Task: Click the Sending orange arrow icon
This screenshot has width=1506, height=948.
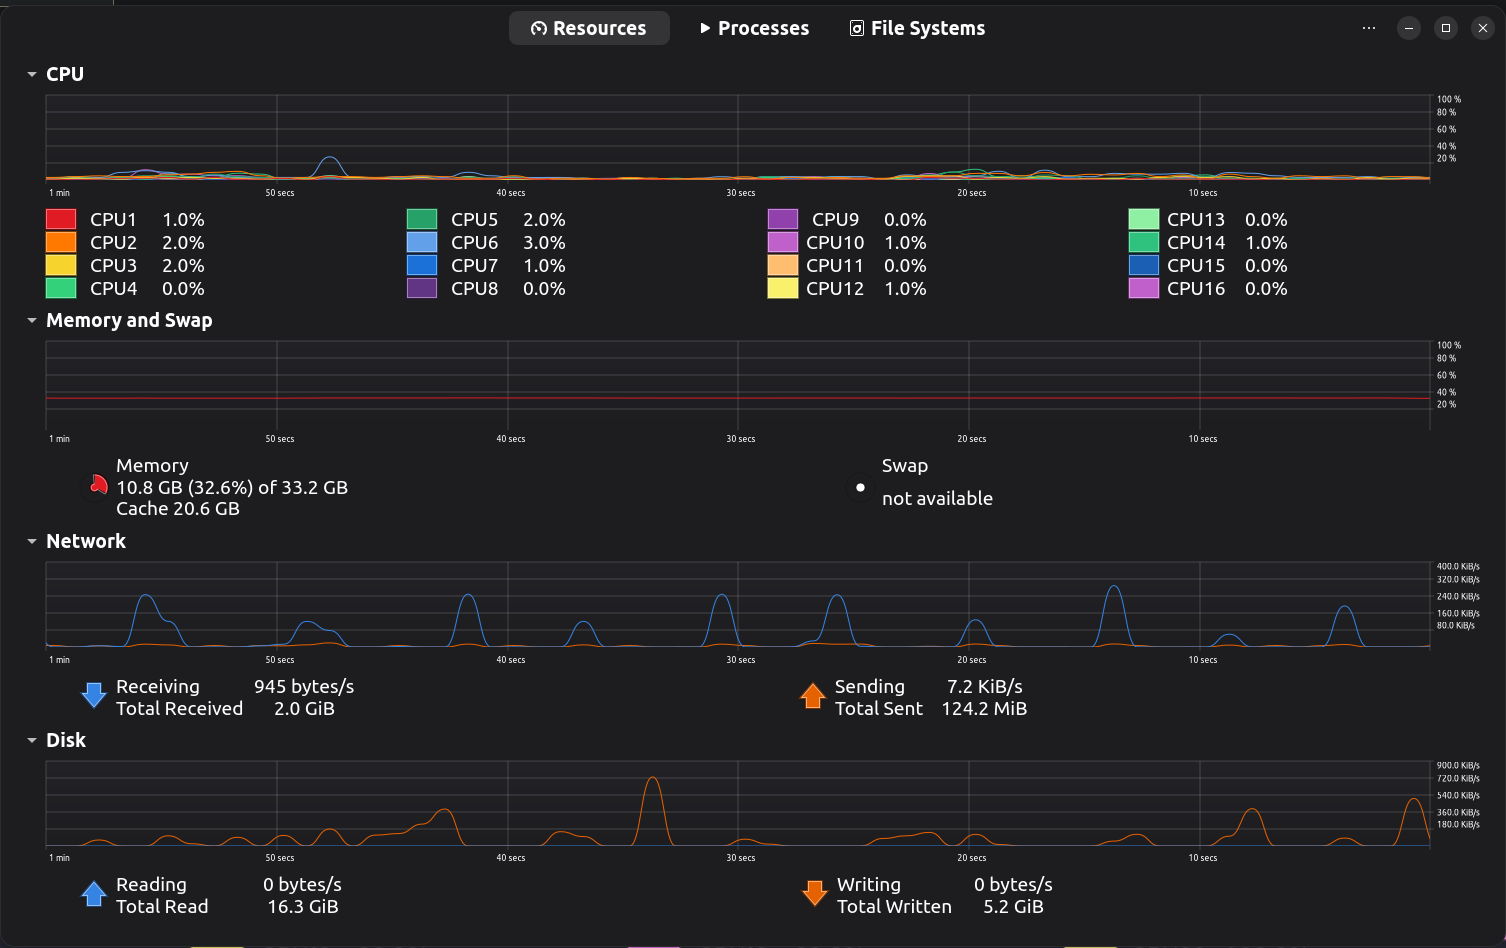Action: click(813, 695)
